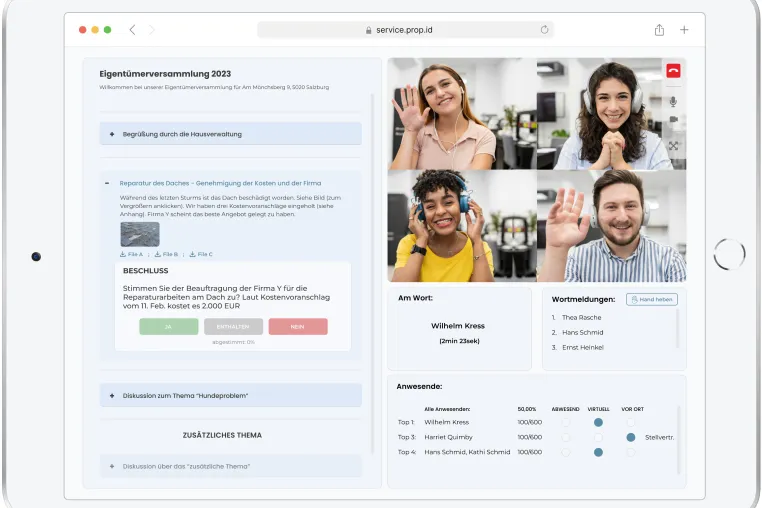Open browser share icon

[659, 30]
